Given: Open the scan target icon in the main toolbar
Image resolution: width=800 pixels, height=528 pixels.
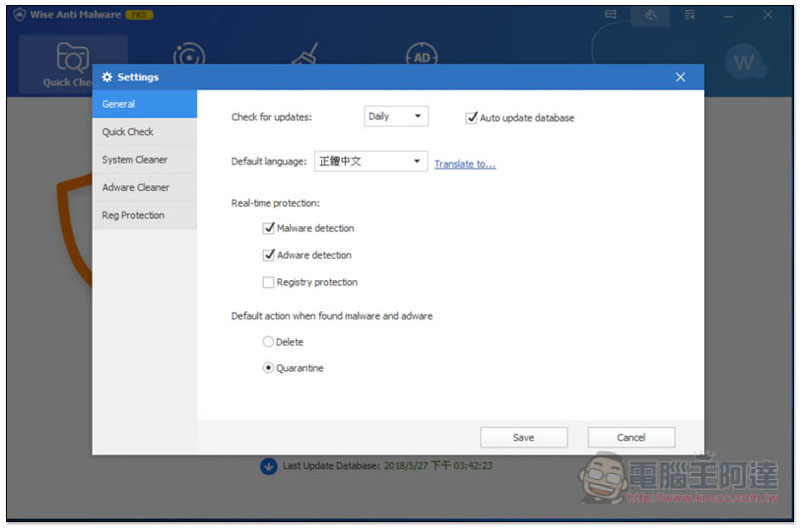Looking at the screenshot, I should pos(189,54).
